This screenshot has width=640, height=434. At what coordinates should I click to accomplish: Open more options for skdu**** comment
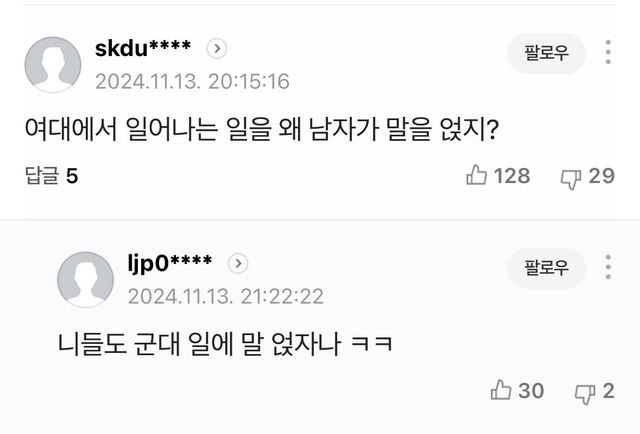click(x=609, y=54)
